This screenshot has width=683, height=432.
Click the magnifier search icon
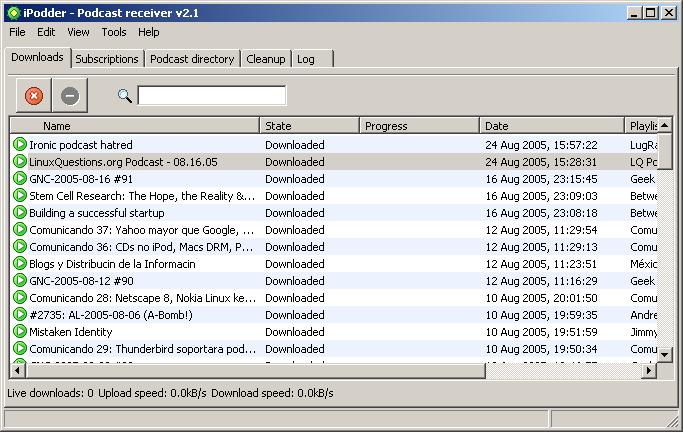[125, 96]
